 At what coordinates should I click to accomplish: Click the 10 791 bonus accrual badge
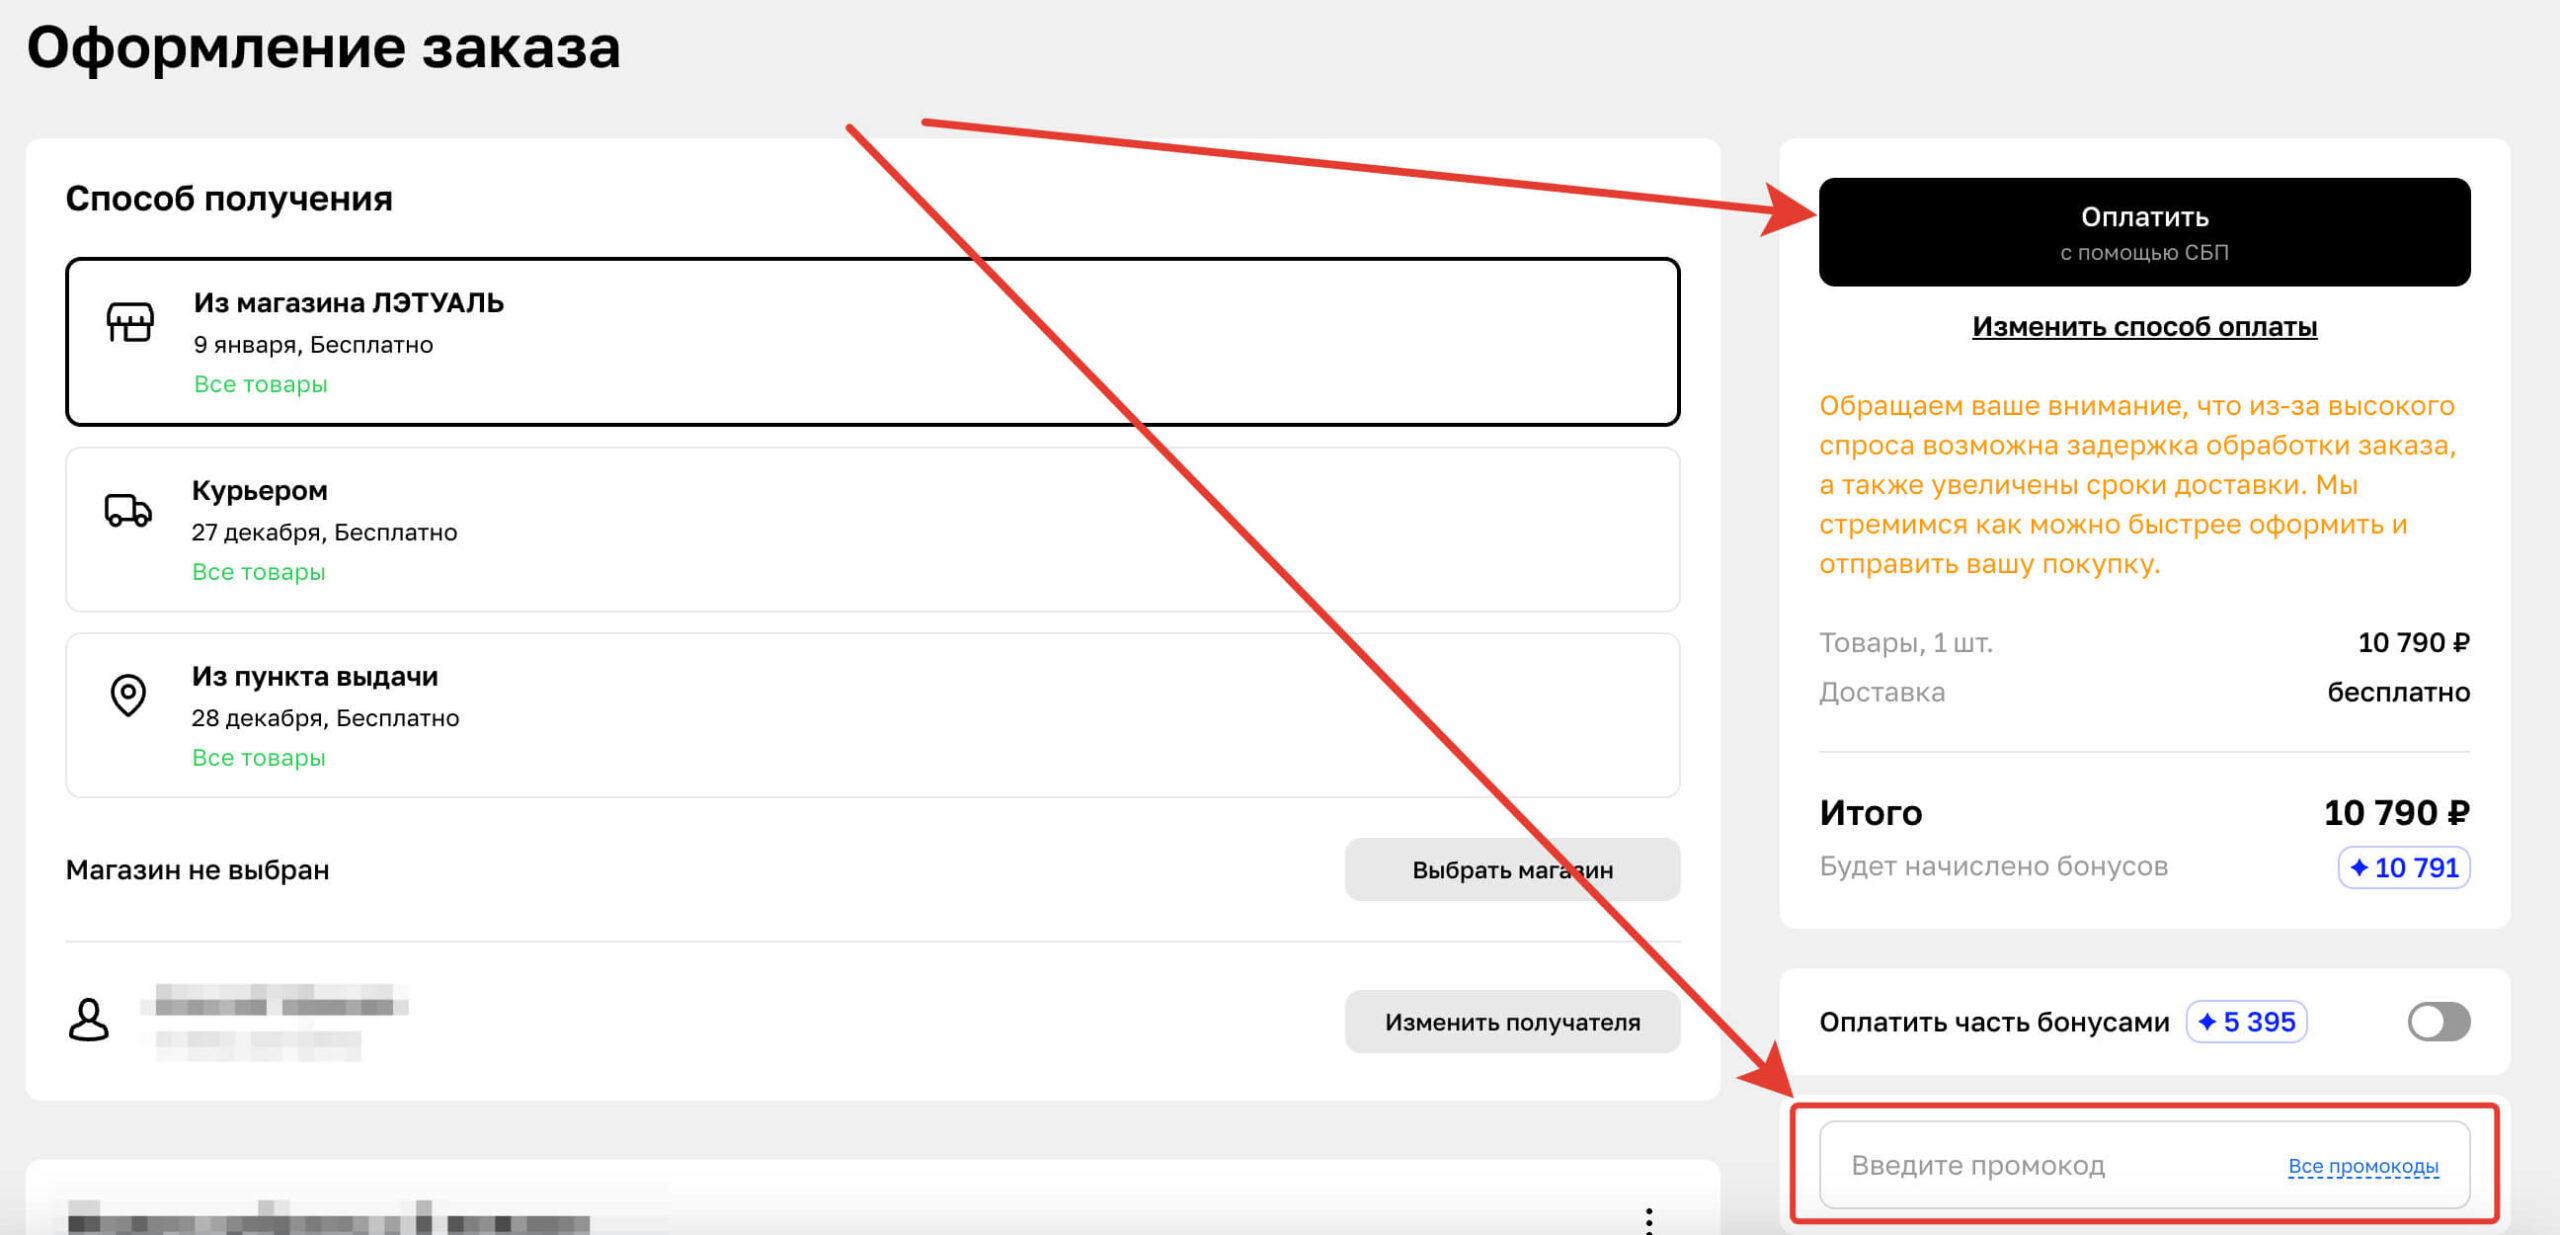(2403, 867)
